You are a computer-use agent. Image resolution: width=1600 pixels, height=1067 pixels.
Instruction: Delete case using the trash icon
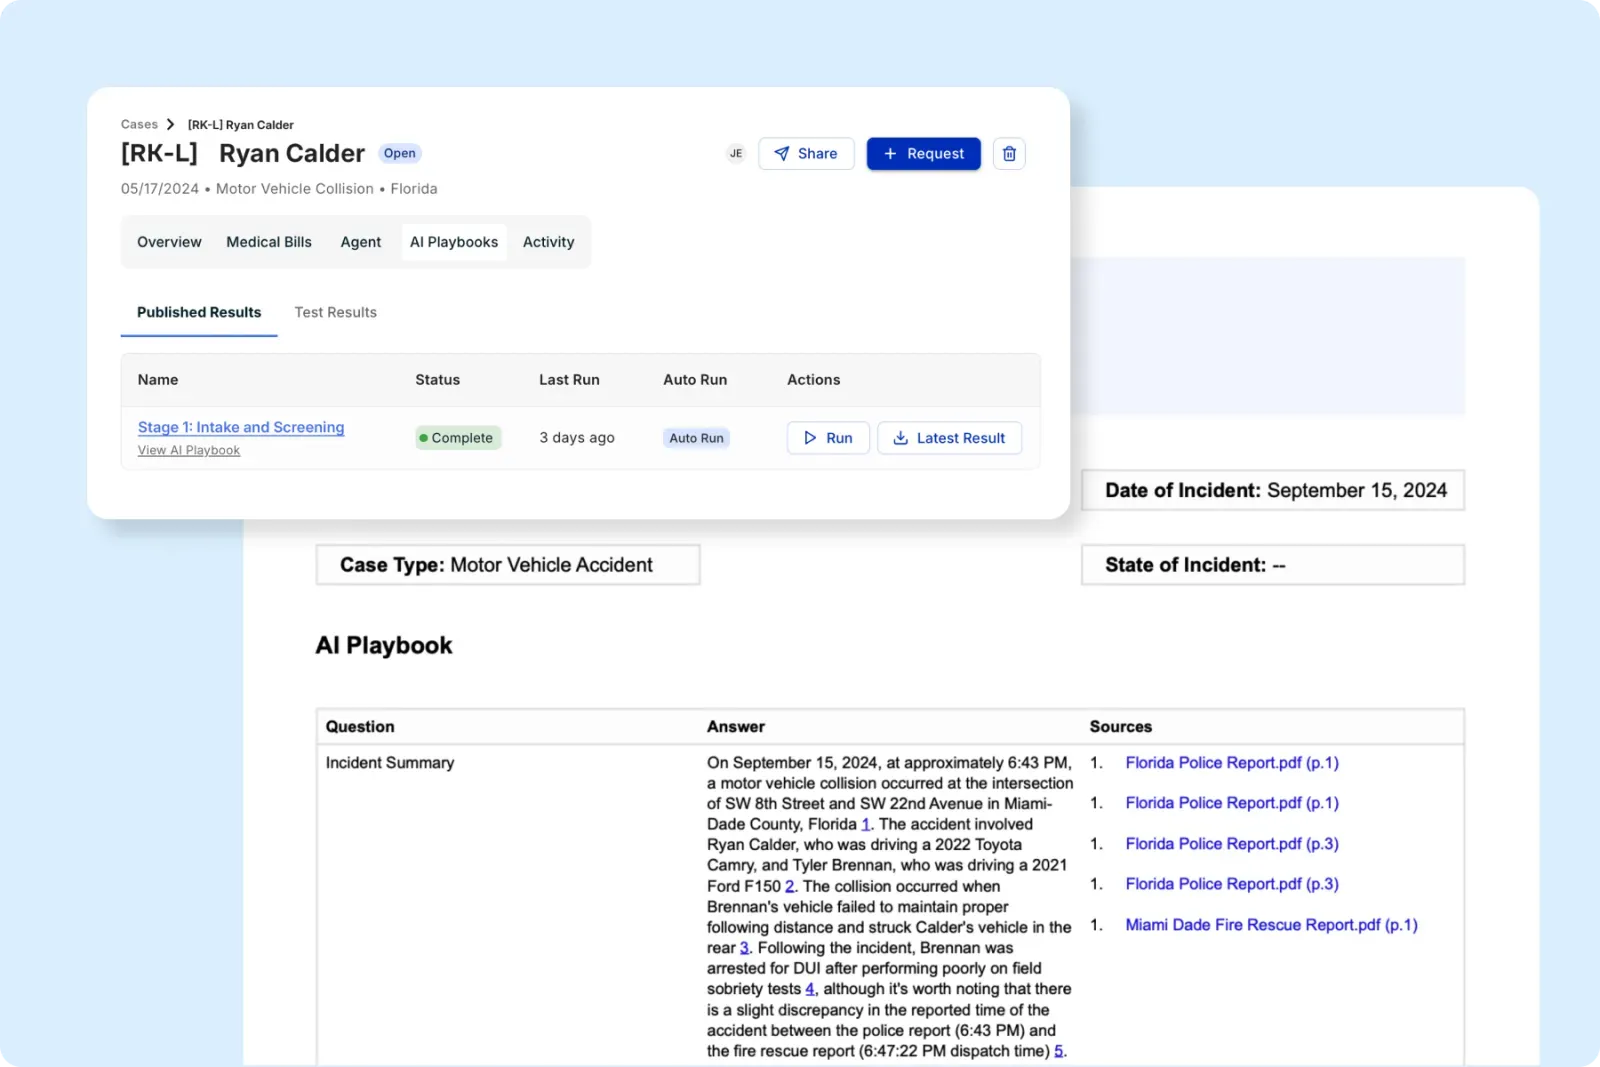pyautogui.click(x=1009, y=154)
